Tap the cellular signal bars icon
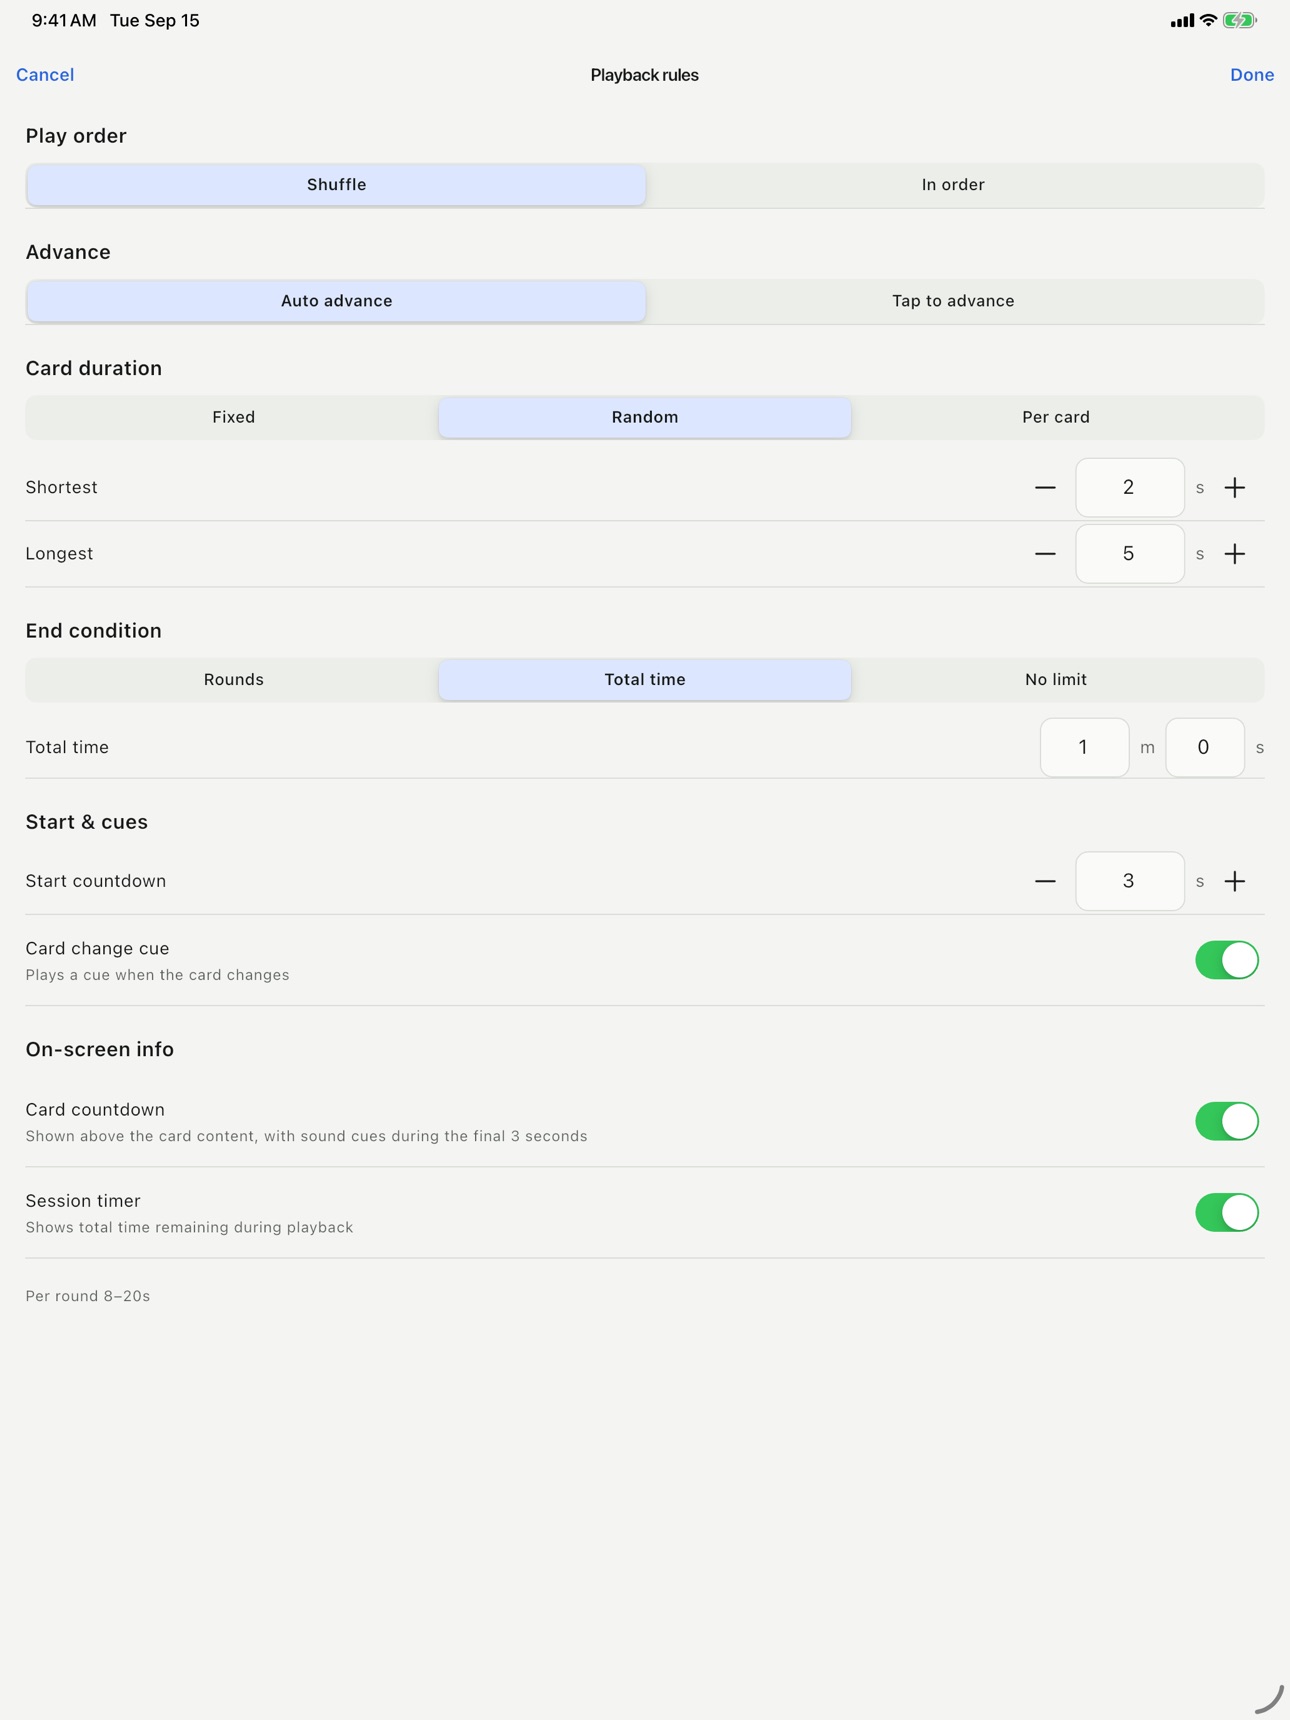 1182,21
